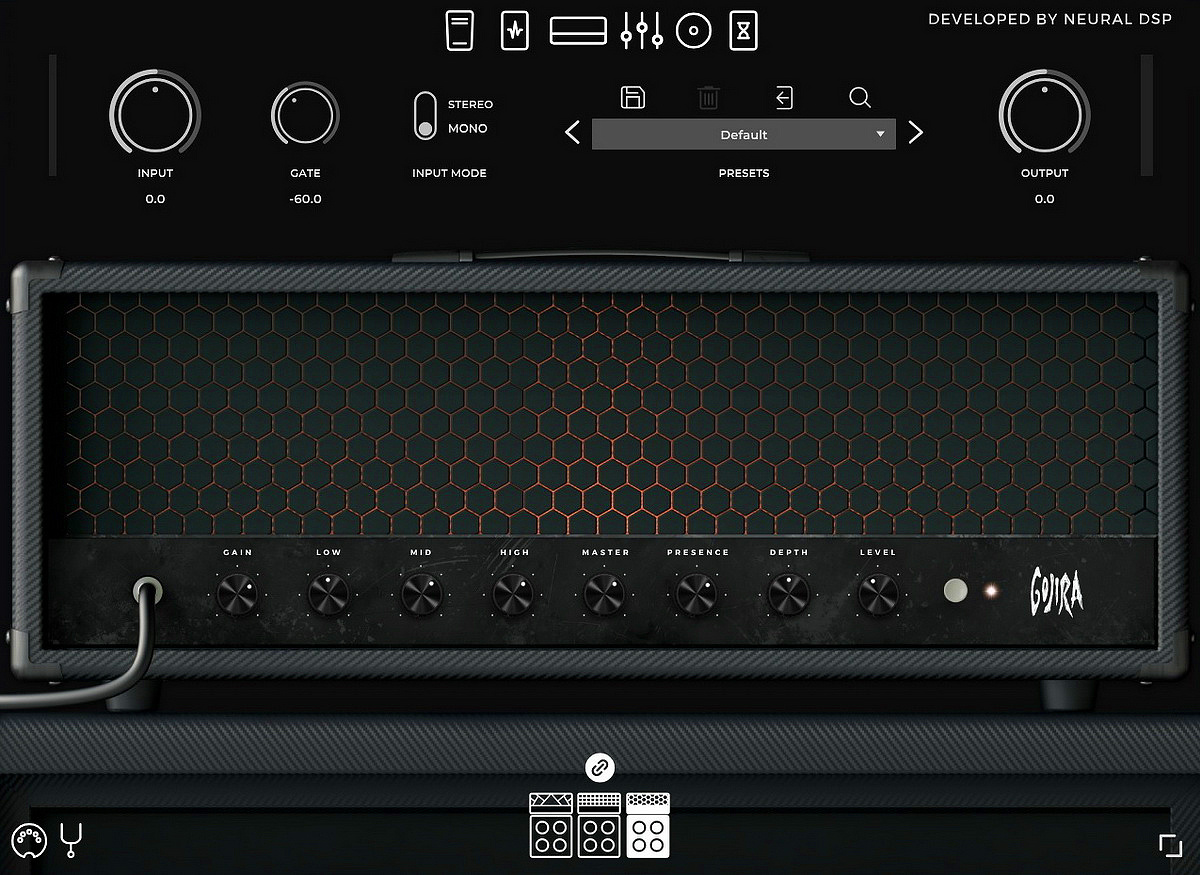This screenshot has width=1200, height=875.
Task: Click the HIGH knob on the amp
Action: click(x=514, y=595)
